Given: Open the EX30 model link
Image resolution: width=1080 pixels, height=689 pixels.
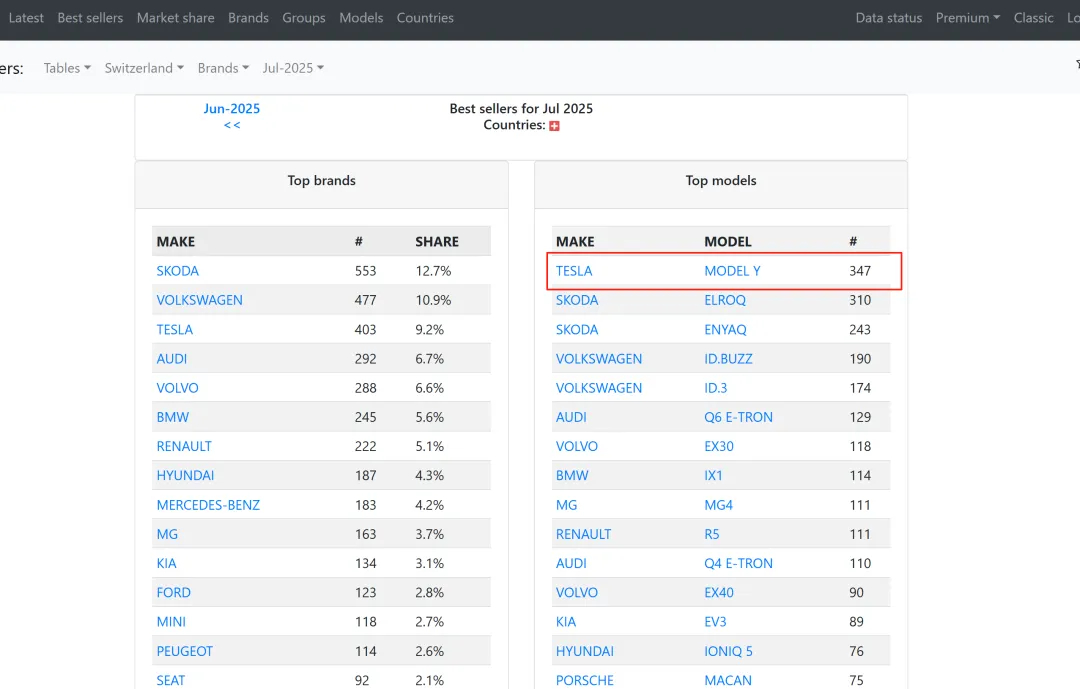Looking at the screenshot, I should coord(719,446).
